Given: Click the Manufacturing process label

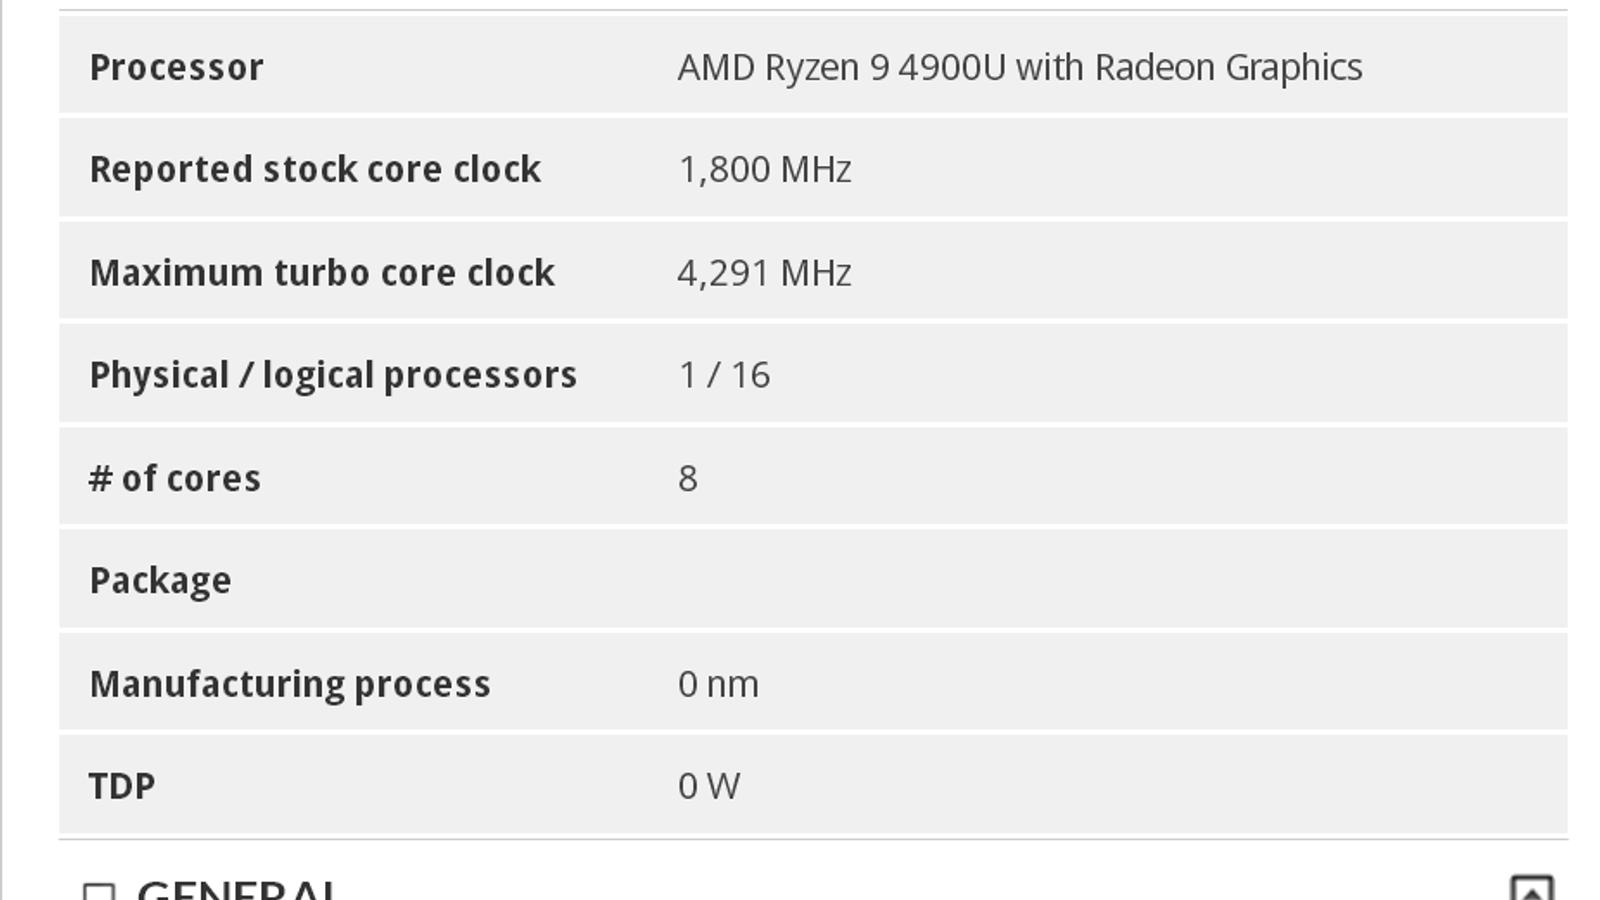Looking at the screenshot, I should point(290,684).
